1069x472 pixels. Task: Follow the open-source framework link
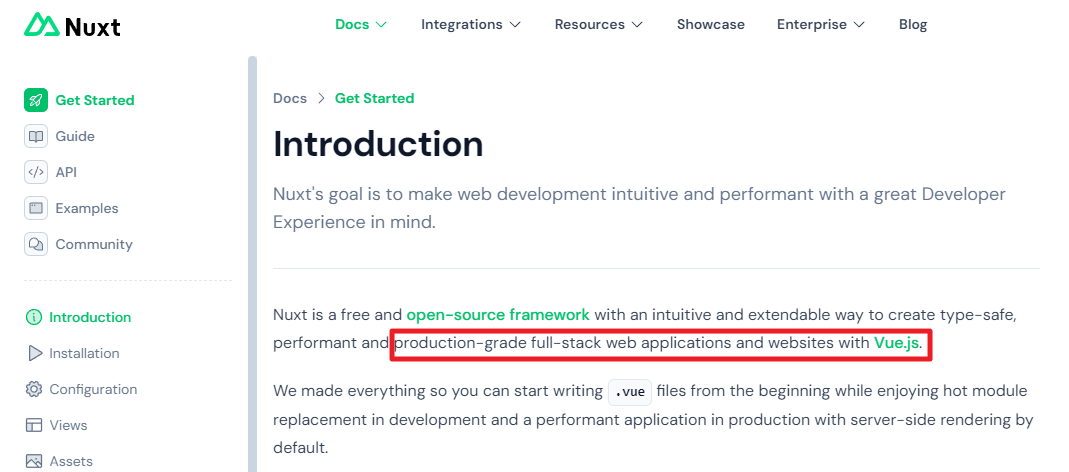[x=498, y=315]
